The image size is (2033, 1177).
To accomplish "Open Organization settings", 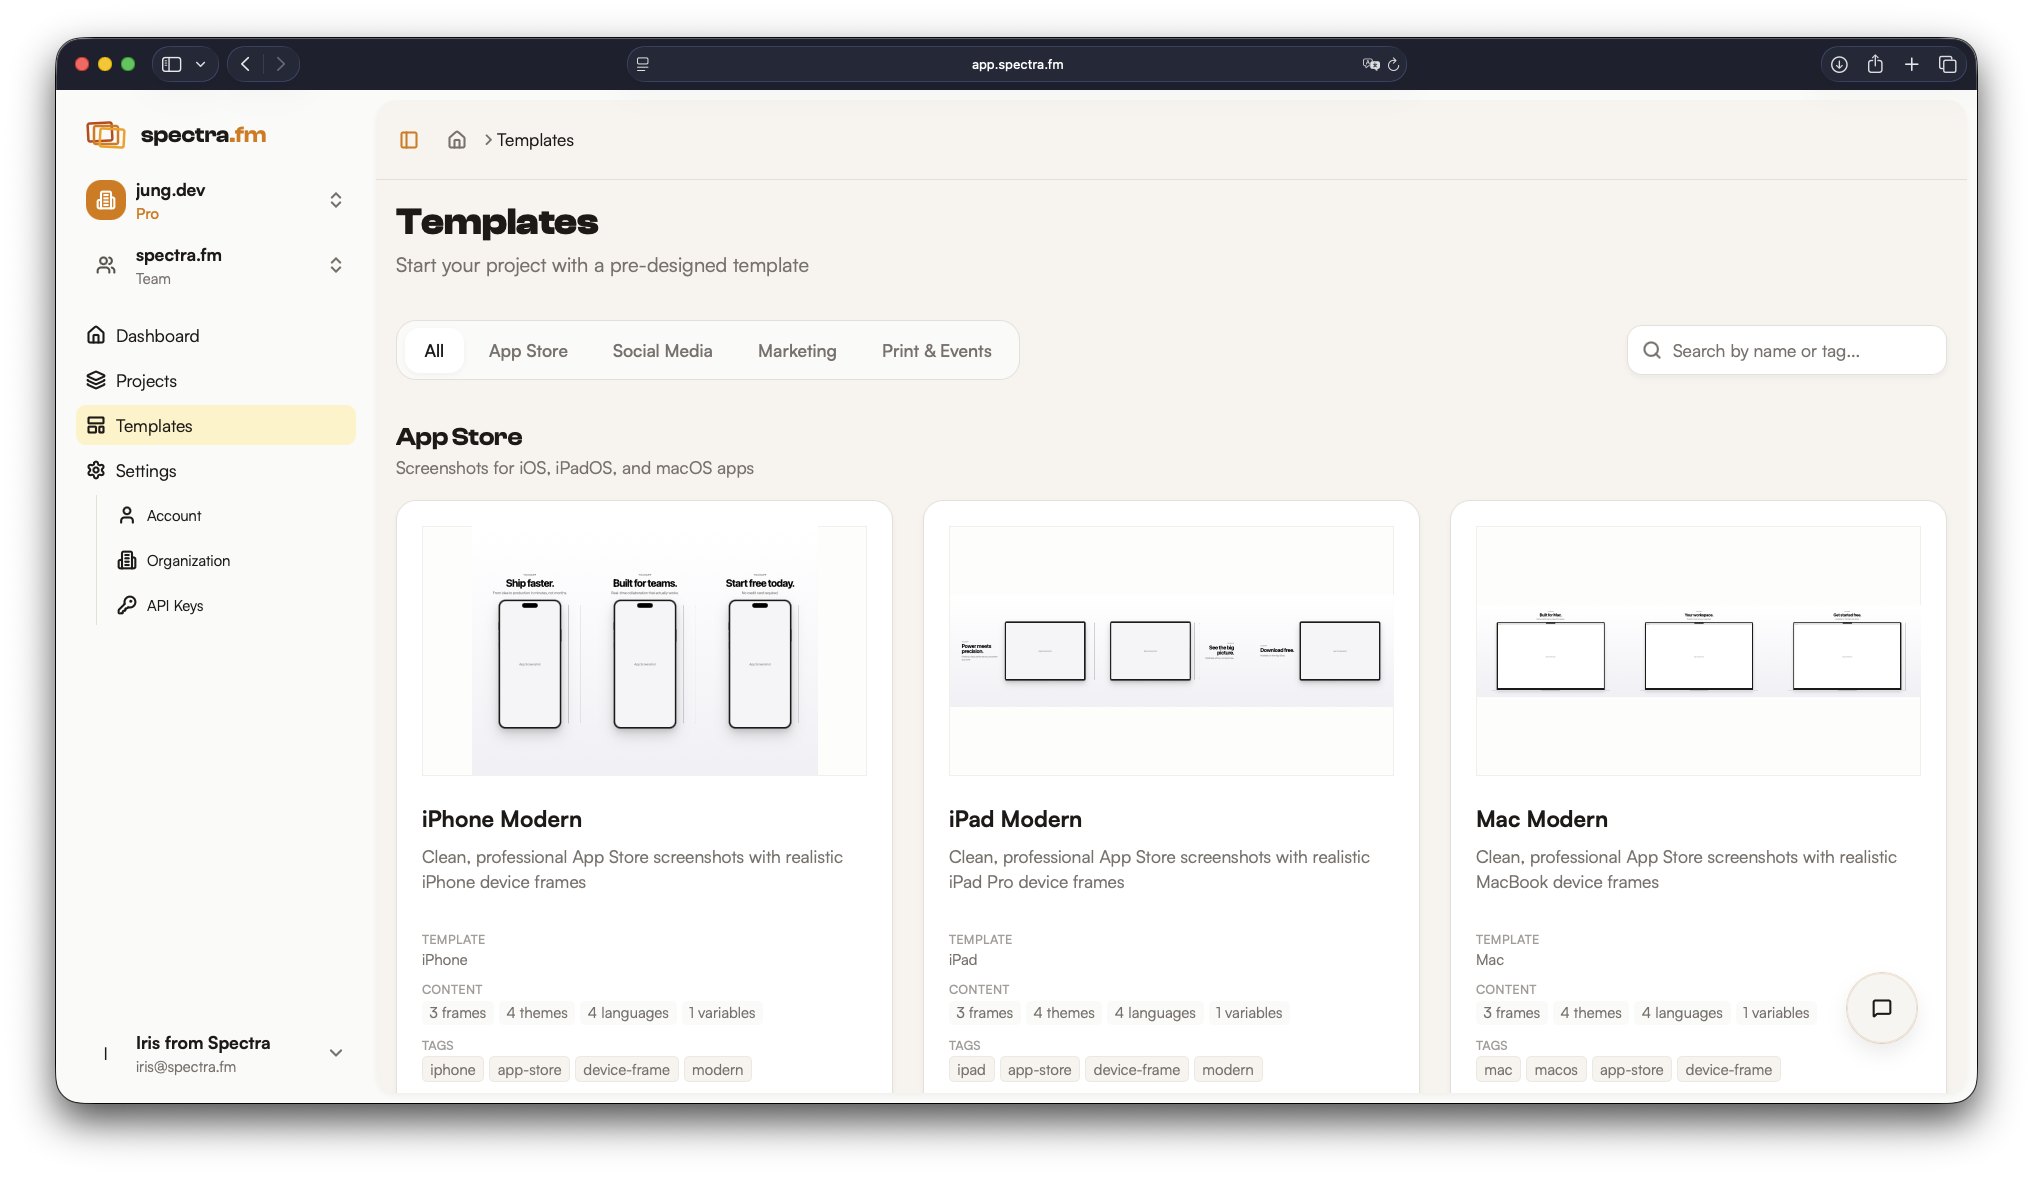I will [x=188, y=561].
